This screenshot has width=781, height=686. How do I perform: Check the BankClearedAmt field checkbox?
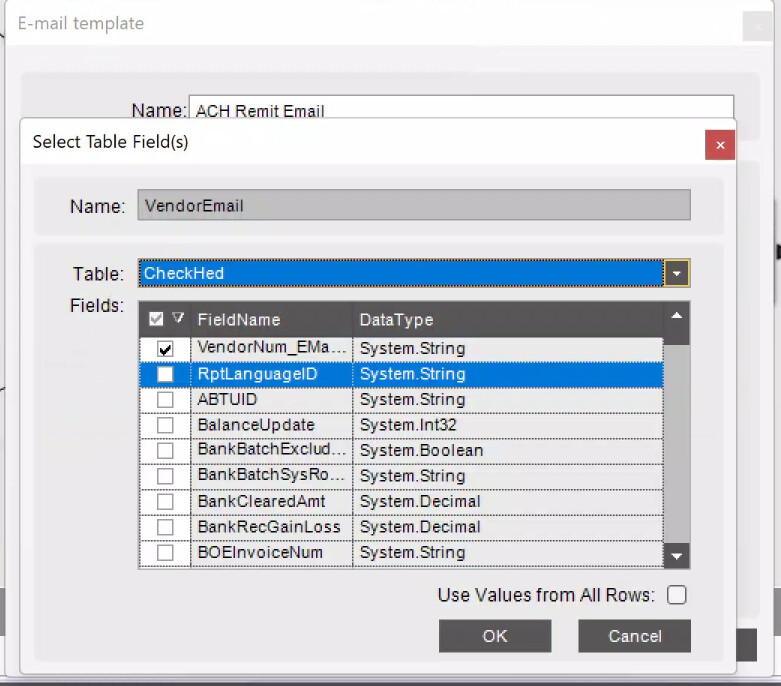point(165,501)
